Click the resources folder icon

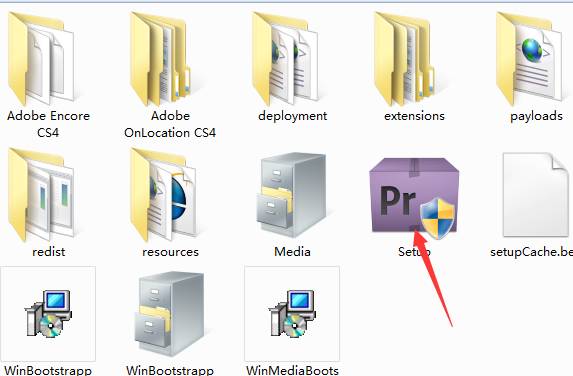tap(163, 194)
